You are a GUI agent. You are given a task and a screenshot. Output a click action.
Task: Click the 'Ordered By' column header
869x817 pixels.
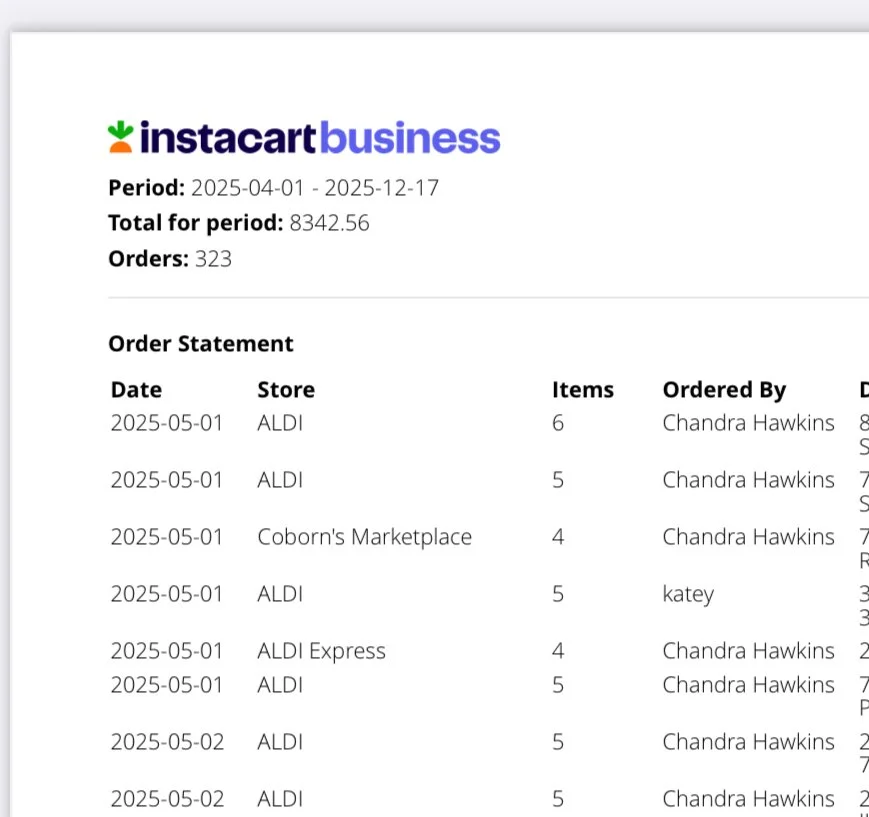click(x=724, y=390)
